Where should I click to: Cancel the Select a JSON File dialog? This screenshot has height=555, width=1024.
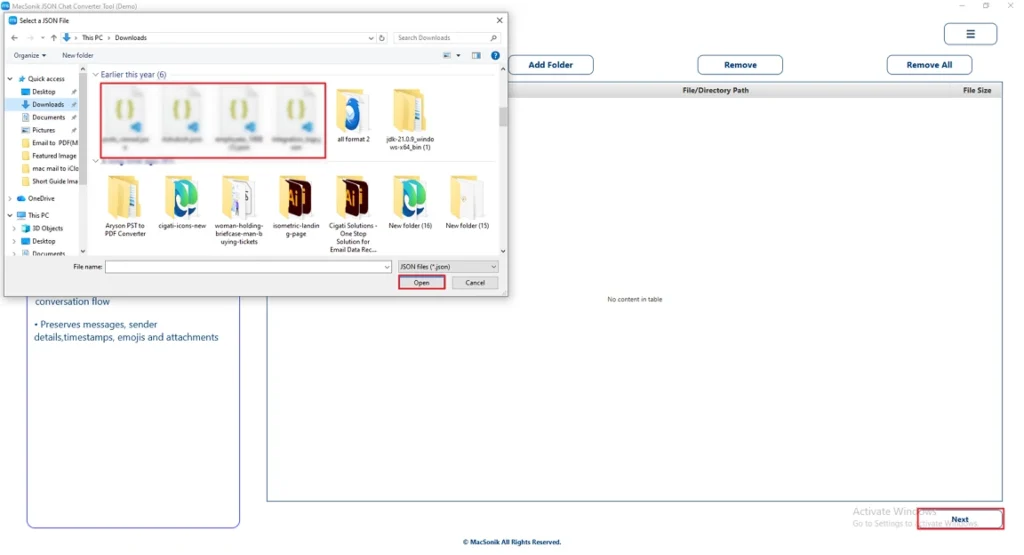[475, 283]
